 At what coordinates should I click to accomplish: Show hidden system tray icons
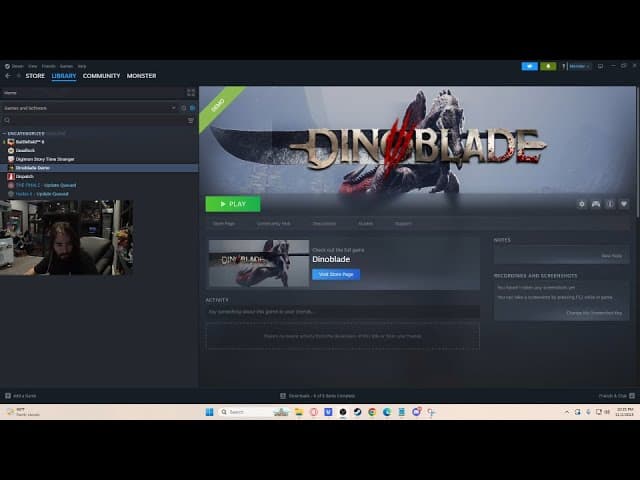point(567,412)
